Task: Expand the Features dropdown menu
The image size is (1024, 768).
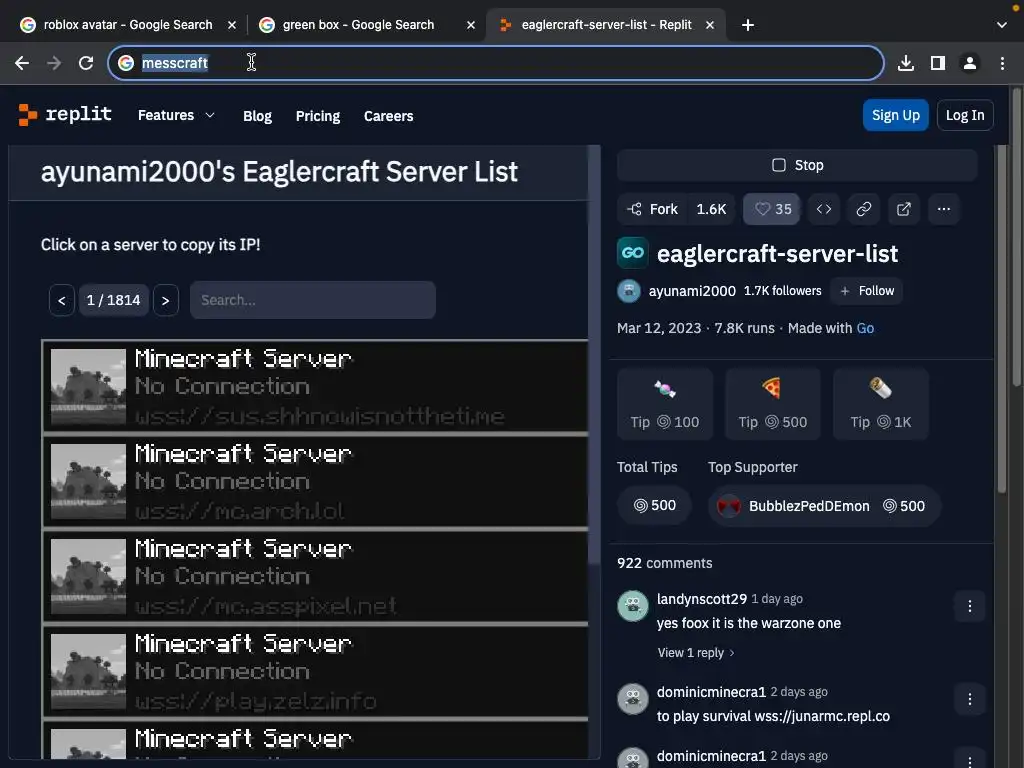Action: pyautogui.click(x=176, y=115)
